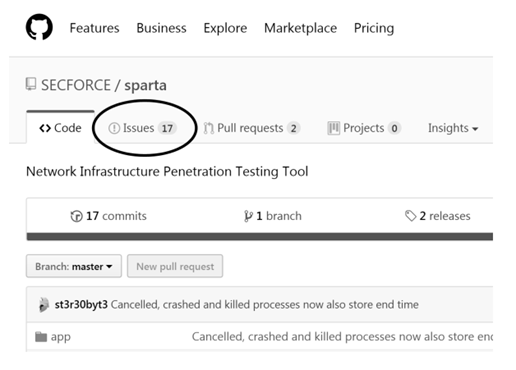Open the commit message in the app row
The width and height of the screenshot is (516, 370).
(342, 337)
